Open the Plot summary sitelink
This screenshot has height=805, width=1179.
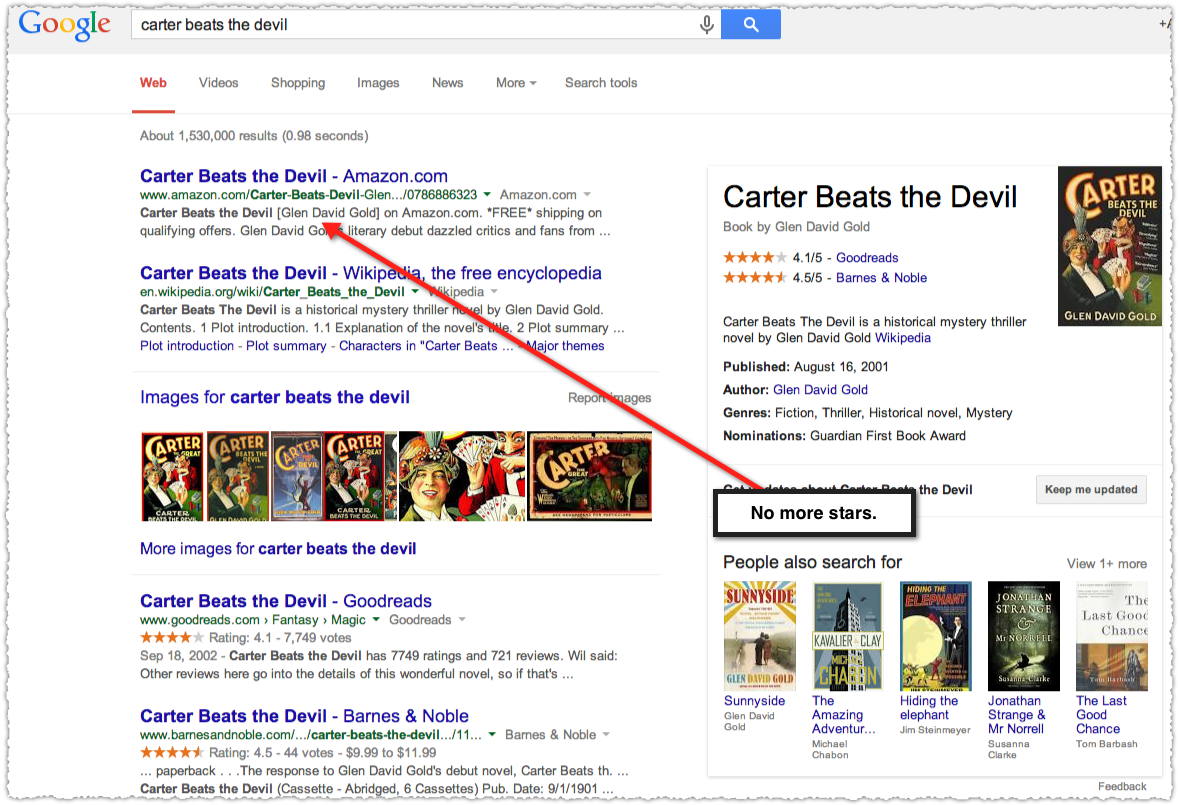[x=286, y=346]
